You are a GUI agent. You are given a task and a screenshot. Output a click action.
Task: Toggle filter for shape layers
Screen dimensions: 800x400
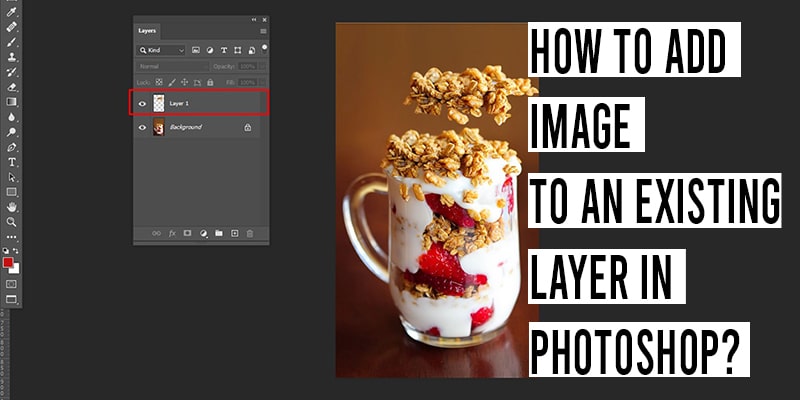click(238, 51)
